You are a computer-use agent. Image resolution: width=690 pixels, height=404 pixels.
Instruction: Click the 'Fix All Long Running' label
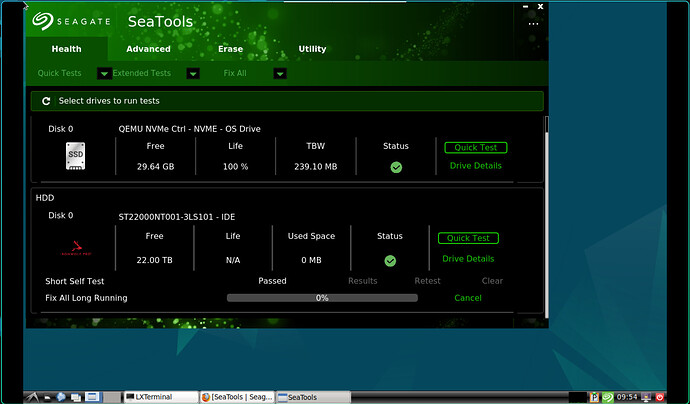click(x=86, y=298)
